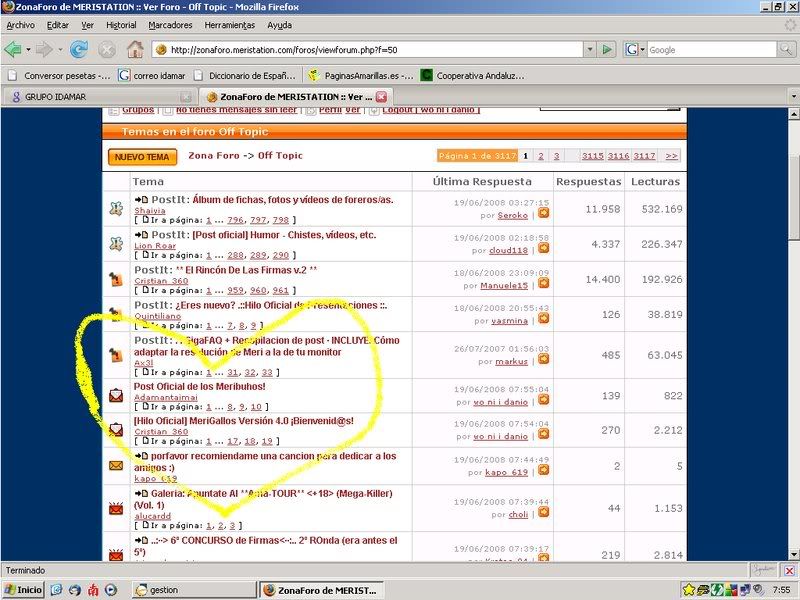Viewport: 800px width, 600px height.
Task: Click the first quick launch icon beside Inicio
Action: click(56, 590)
